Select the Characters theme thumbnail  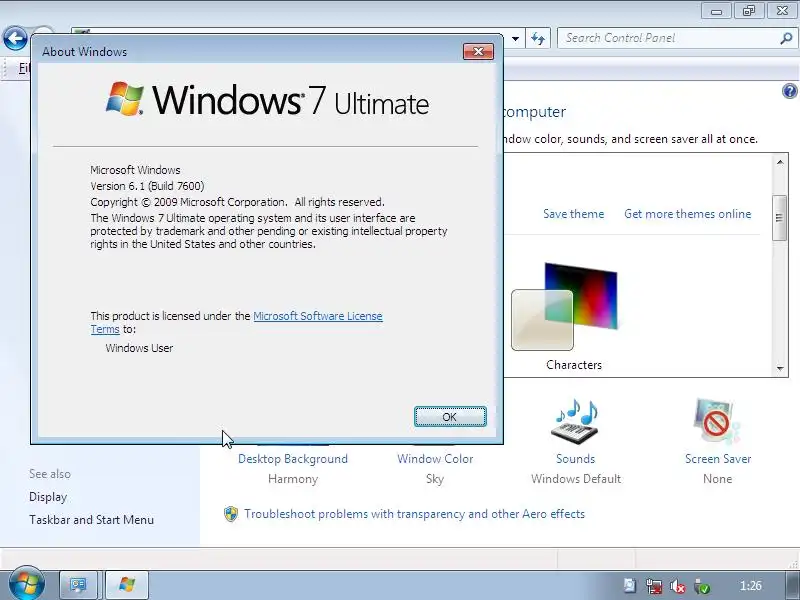(x=565, y=307)
